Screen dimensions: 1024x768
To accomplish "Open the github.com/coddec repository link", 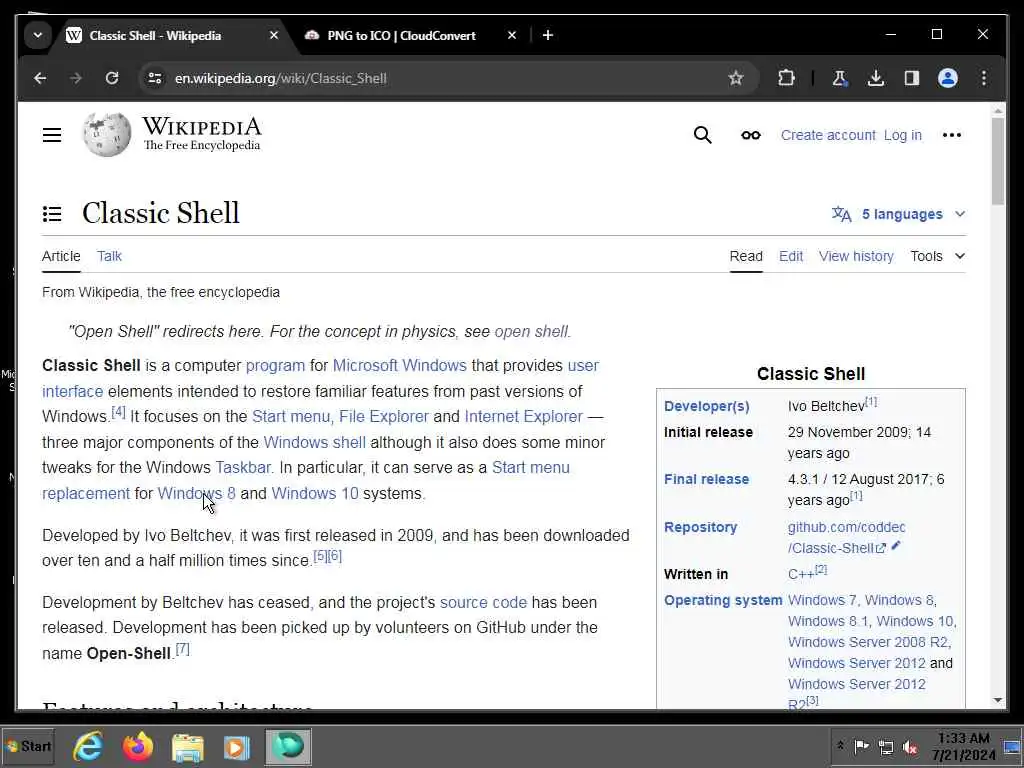I will [846, 537].
